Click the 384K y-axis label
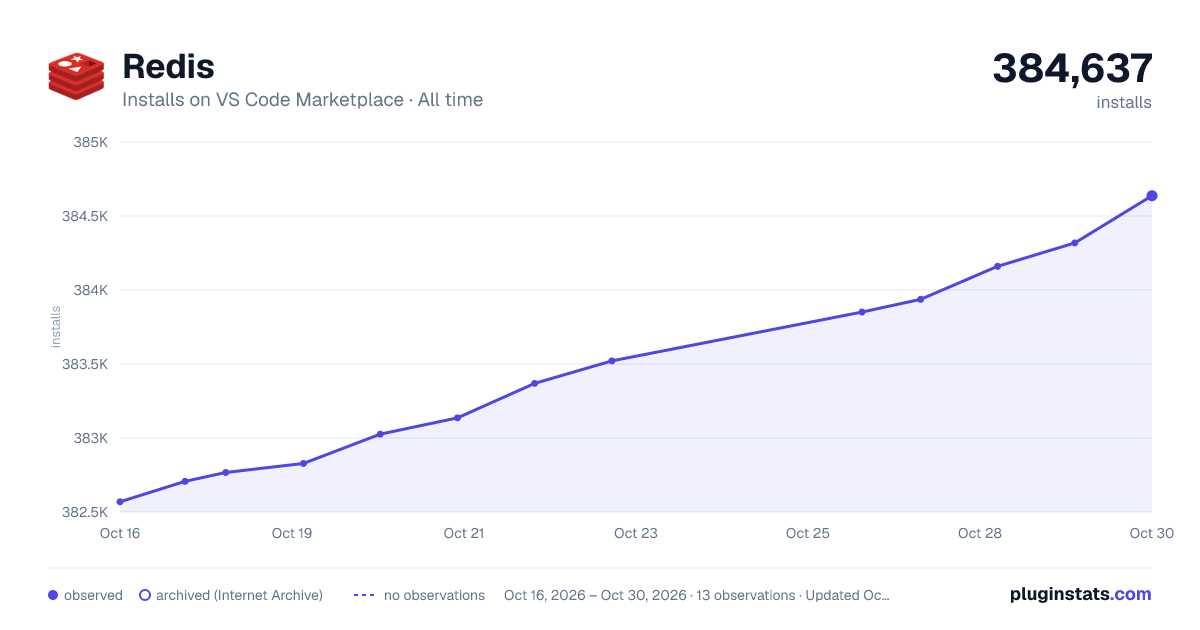1200x630 pixels. pyautogui.click(x=91, y=290)
